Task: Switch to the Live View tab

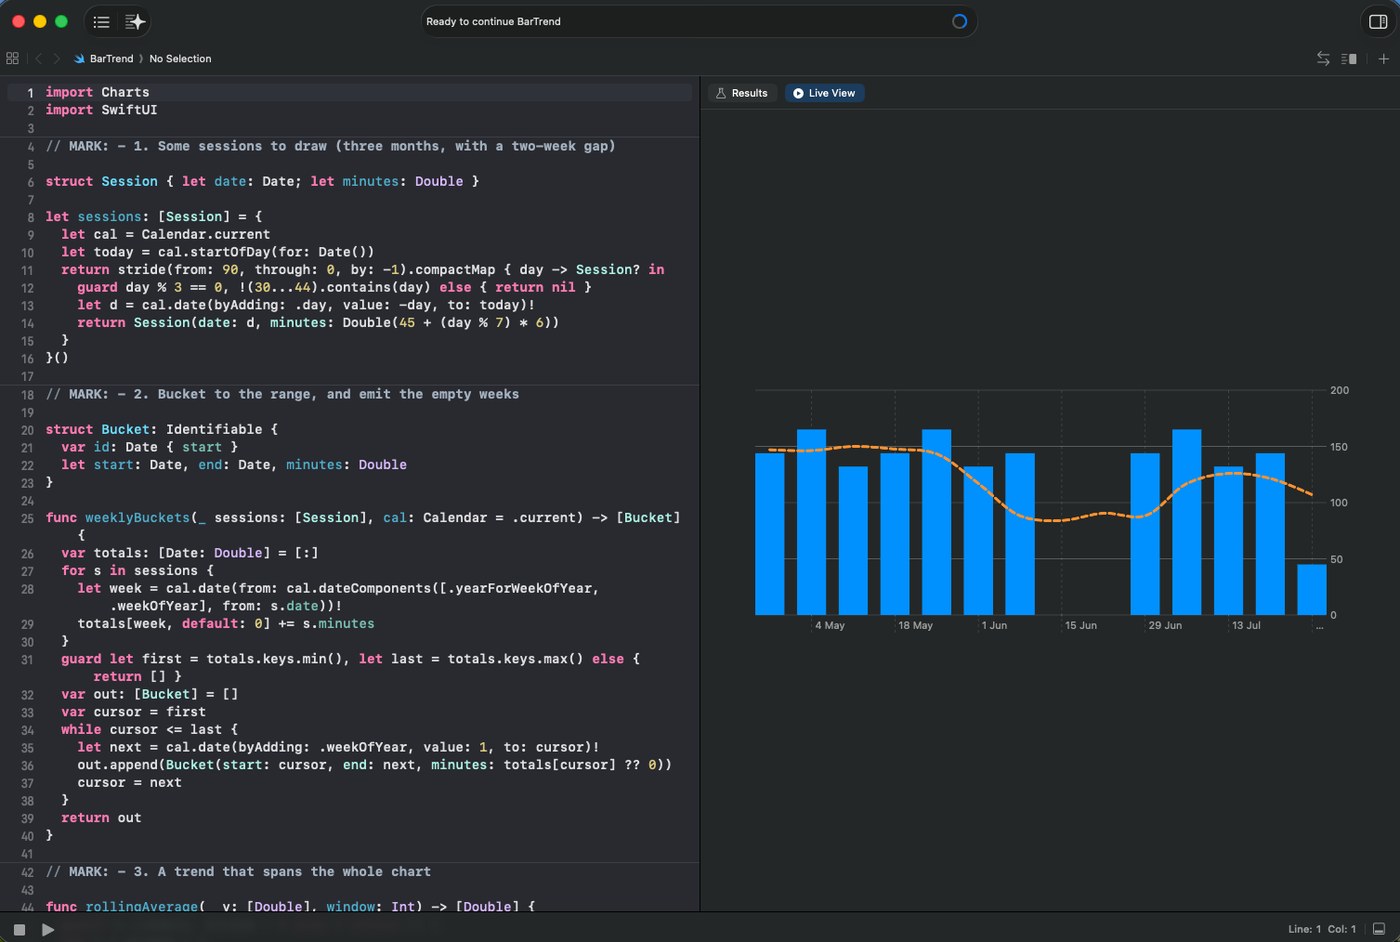Action: point(824,93)
